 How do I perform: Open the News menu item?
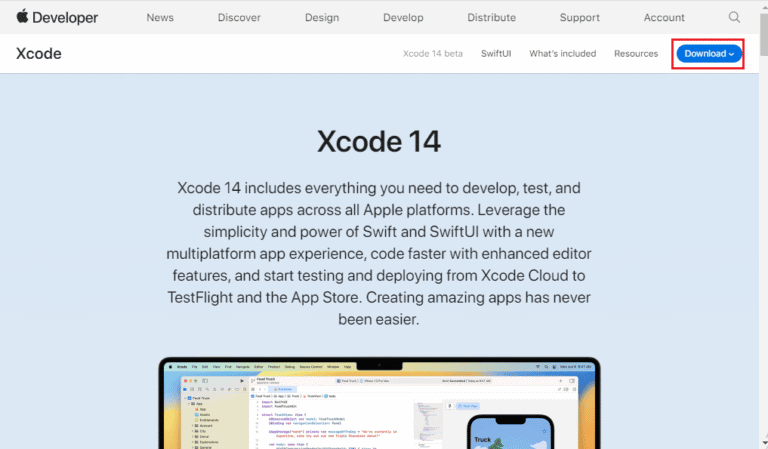tap(160, 17)
